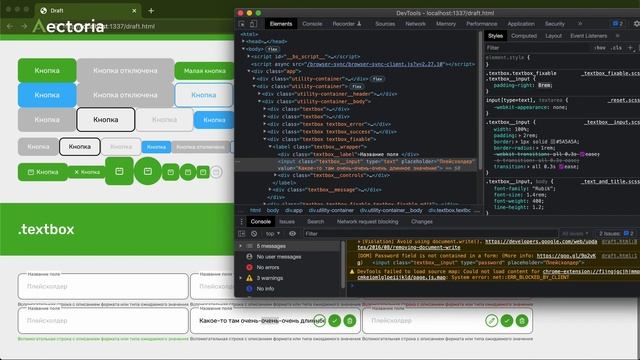Open the Recorder panel tab
This screenshot has height=360, width=640.
pyautogui.click(x=347, y=24)
